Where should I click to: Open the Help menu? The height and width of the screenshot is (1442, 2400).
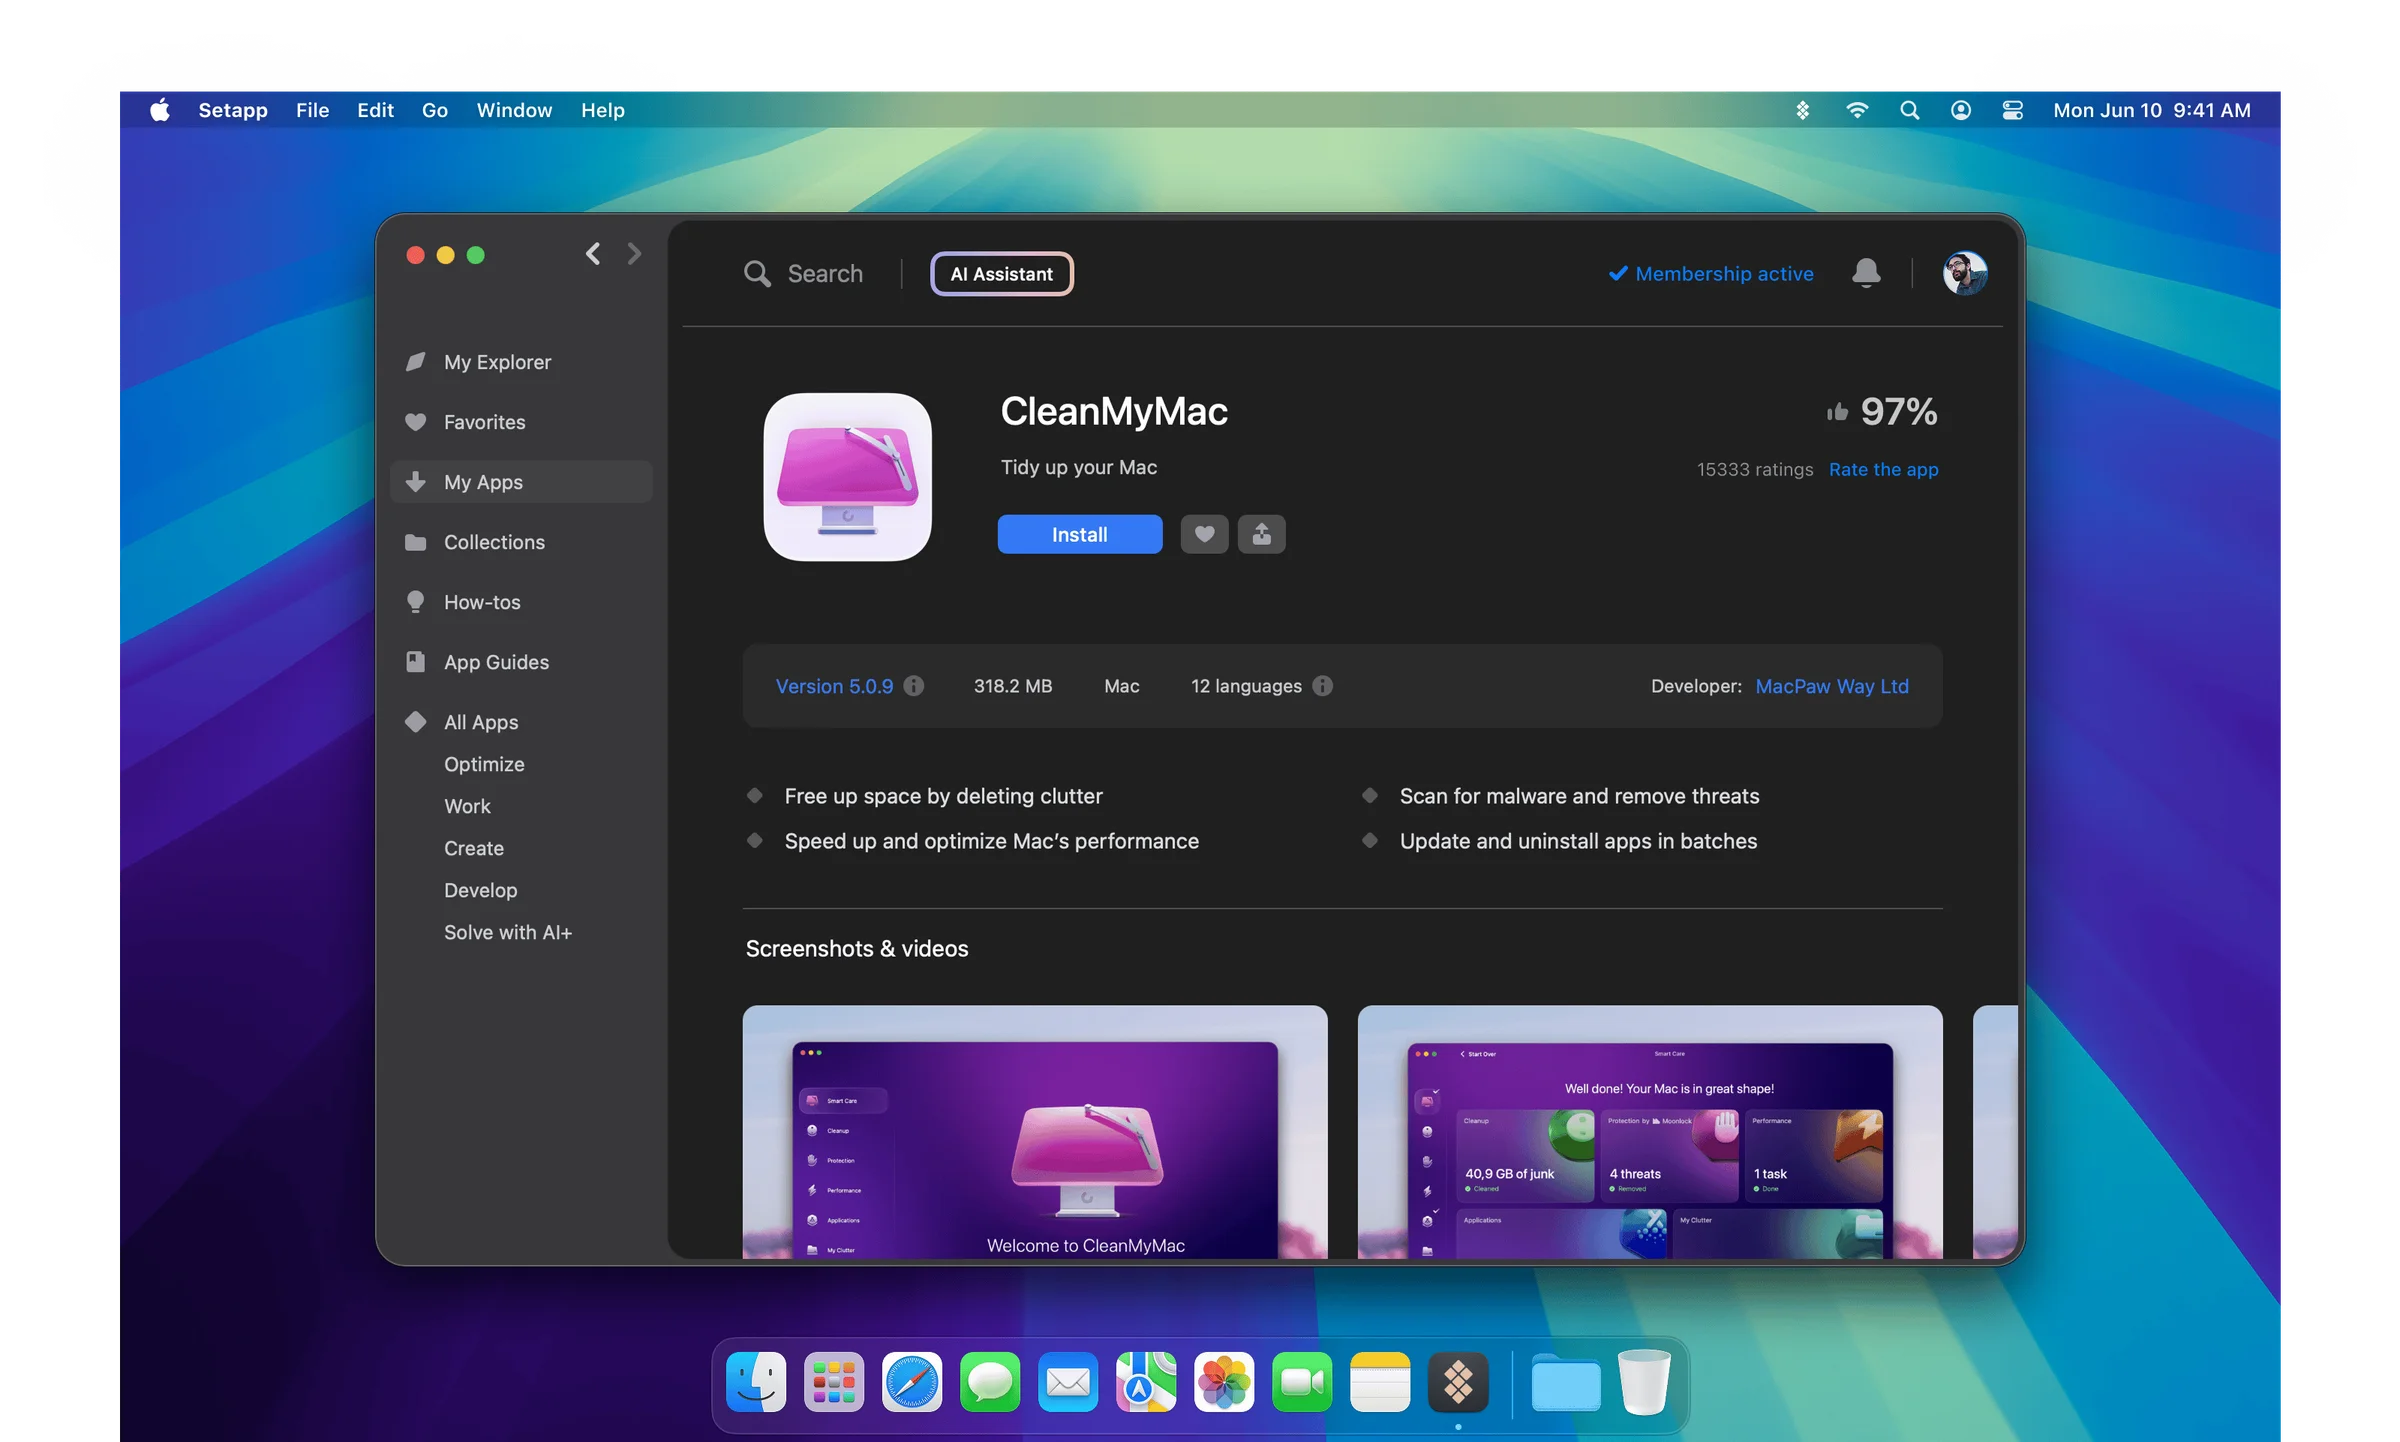coord(603,110)
